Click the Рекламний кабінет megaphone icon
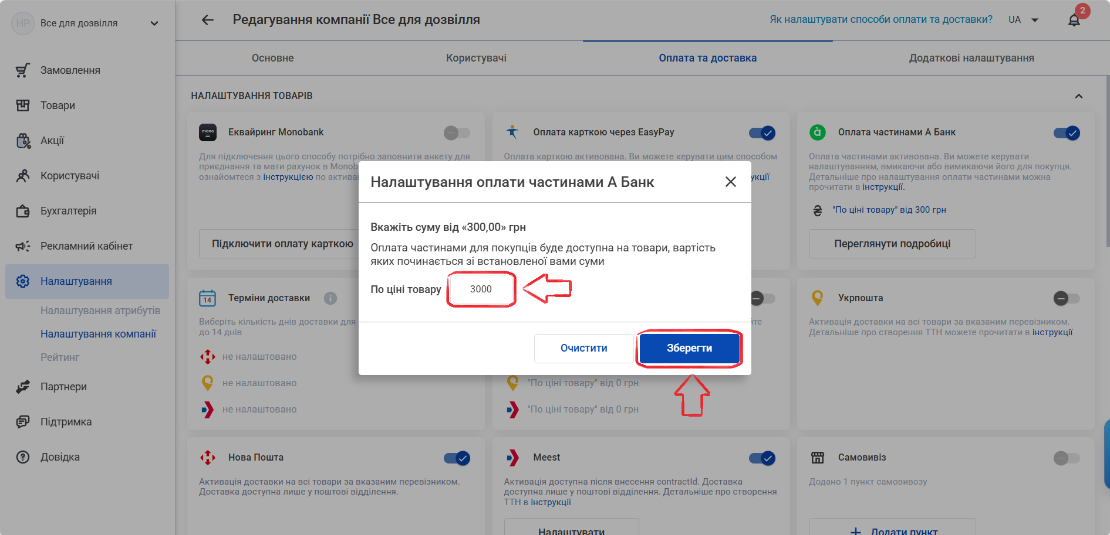The height and width of the screenshot is (535, 1110). point(23,246)
